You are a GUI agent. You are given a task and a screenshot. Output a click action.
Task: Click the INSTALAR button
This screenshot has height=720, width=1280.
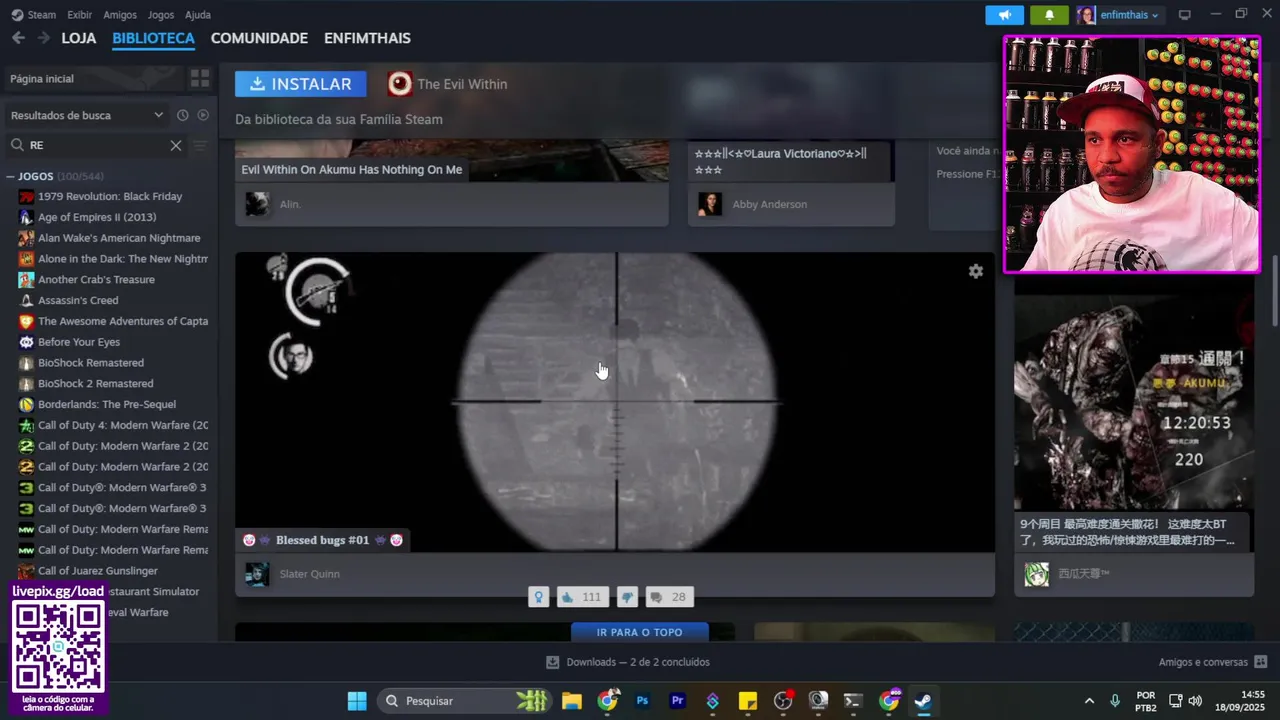301,84
